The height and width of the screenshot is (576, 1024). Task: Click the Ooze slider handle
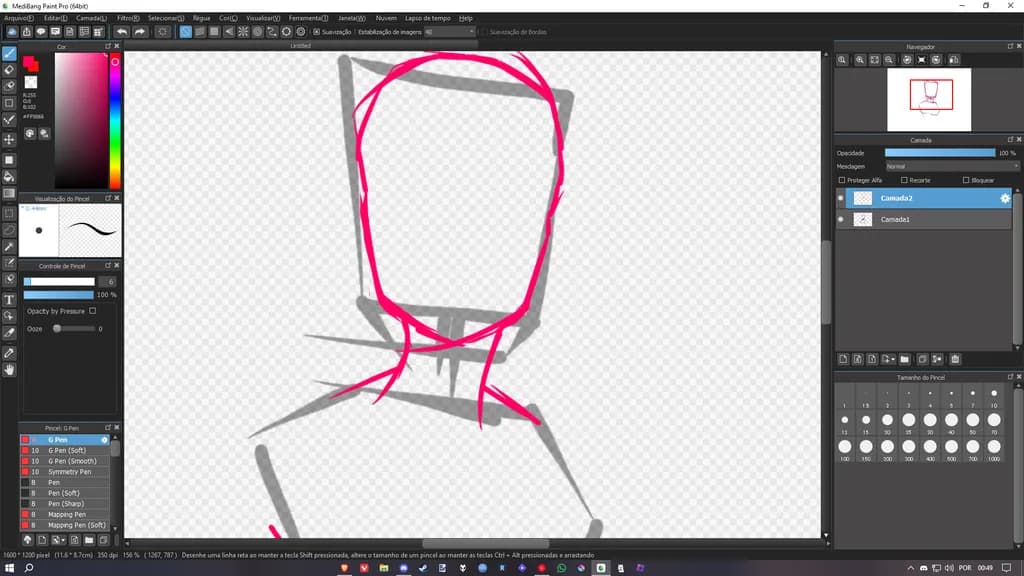click(57, 328)
